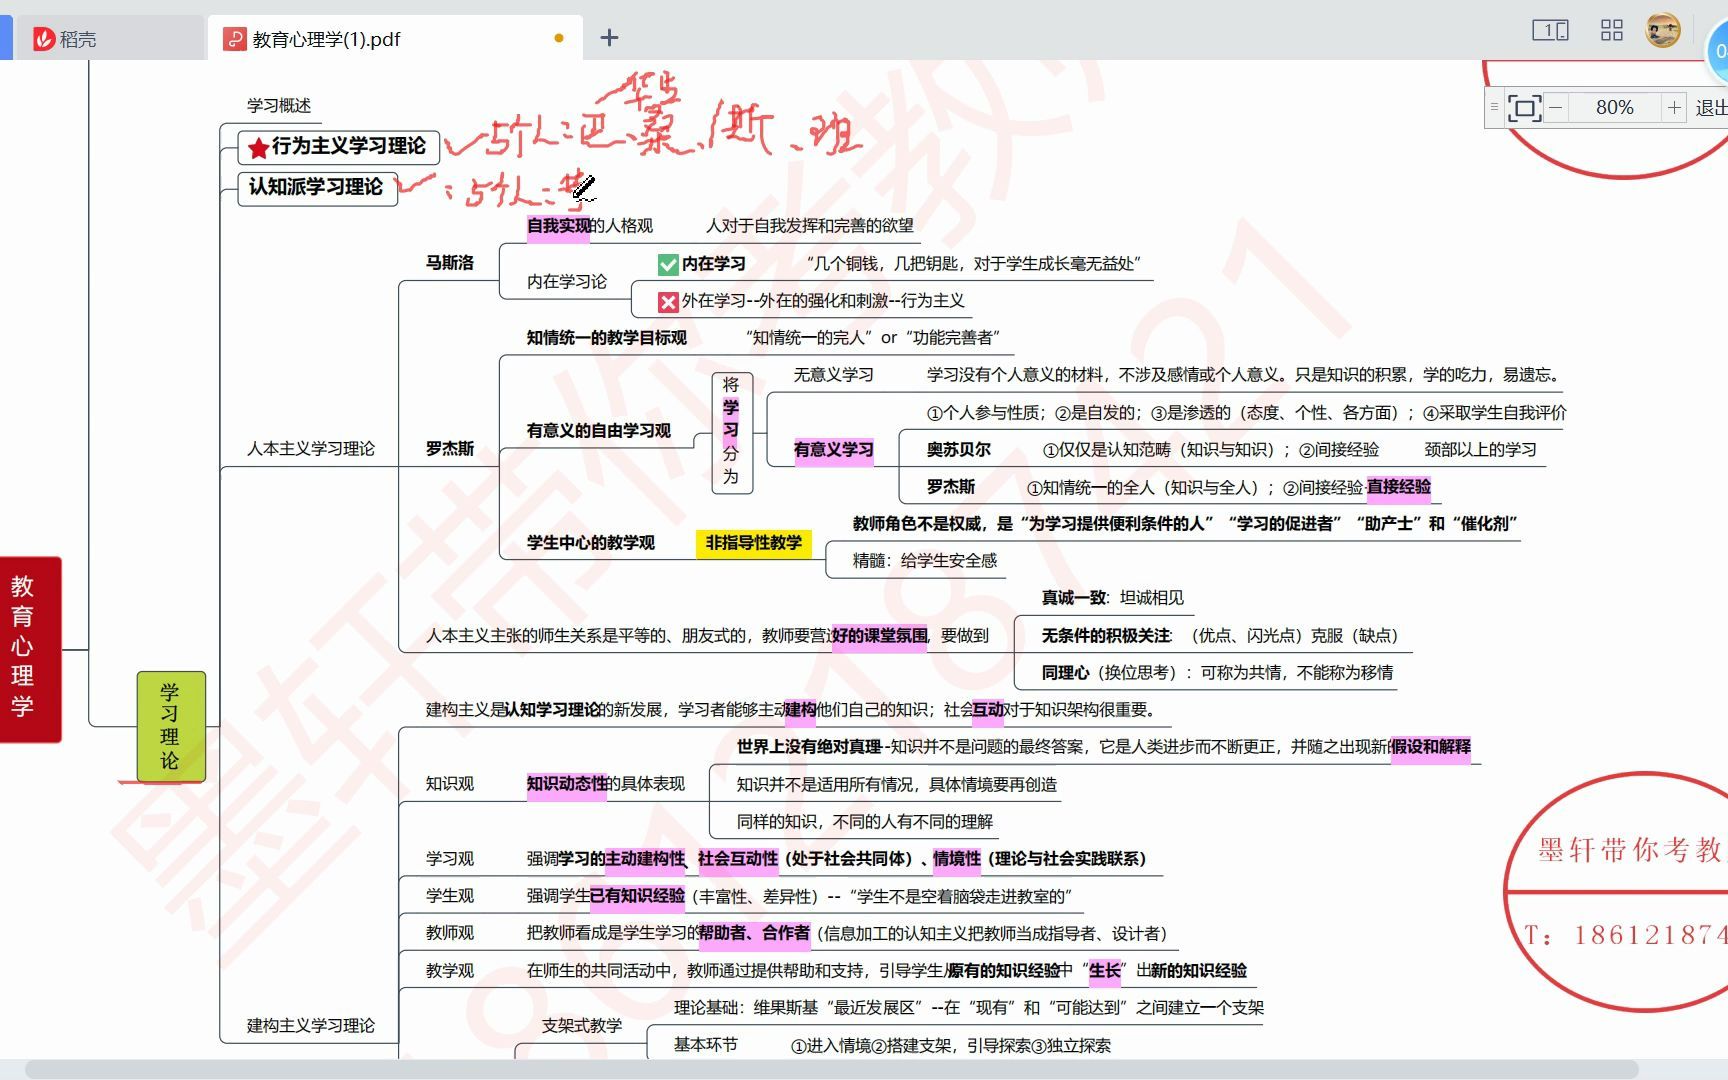Click the red X beside 外在学习

coord(668,301)
